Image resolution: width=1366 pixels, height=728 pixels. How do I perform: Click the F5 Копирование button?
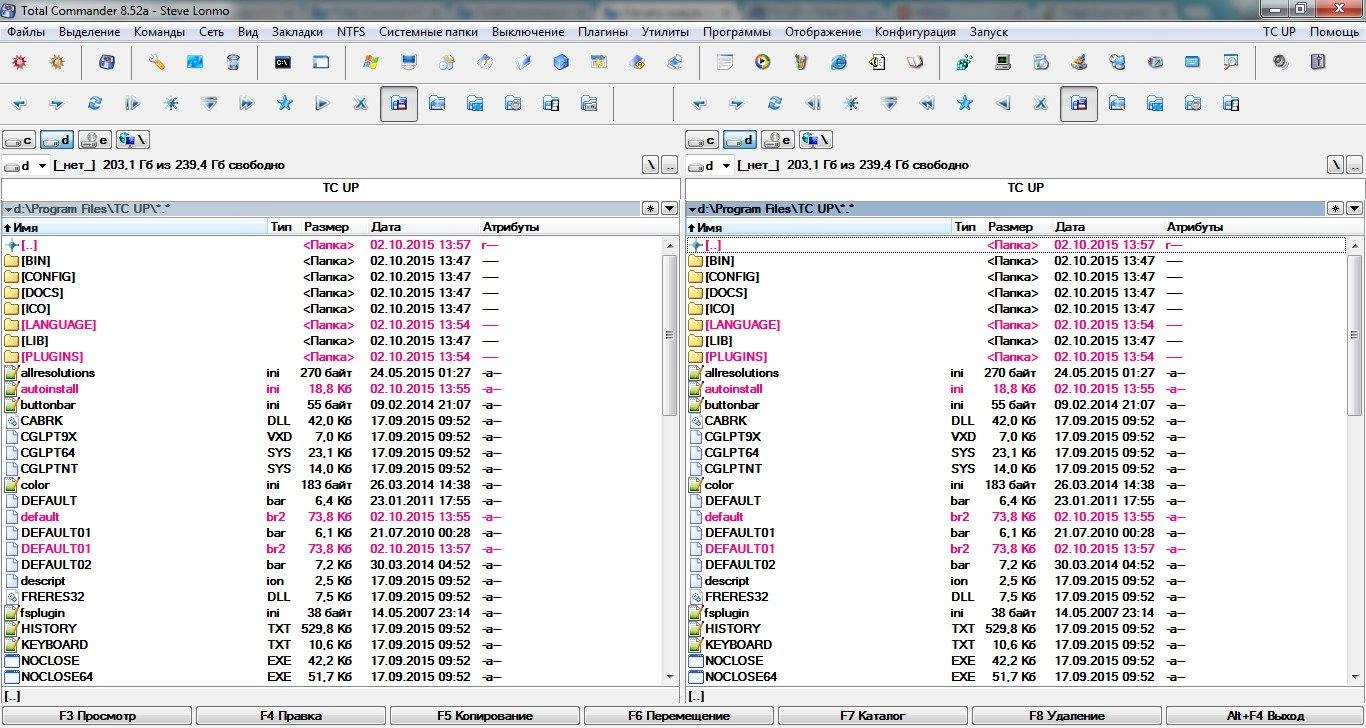pos(485,716)
